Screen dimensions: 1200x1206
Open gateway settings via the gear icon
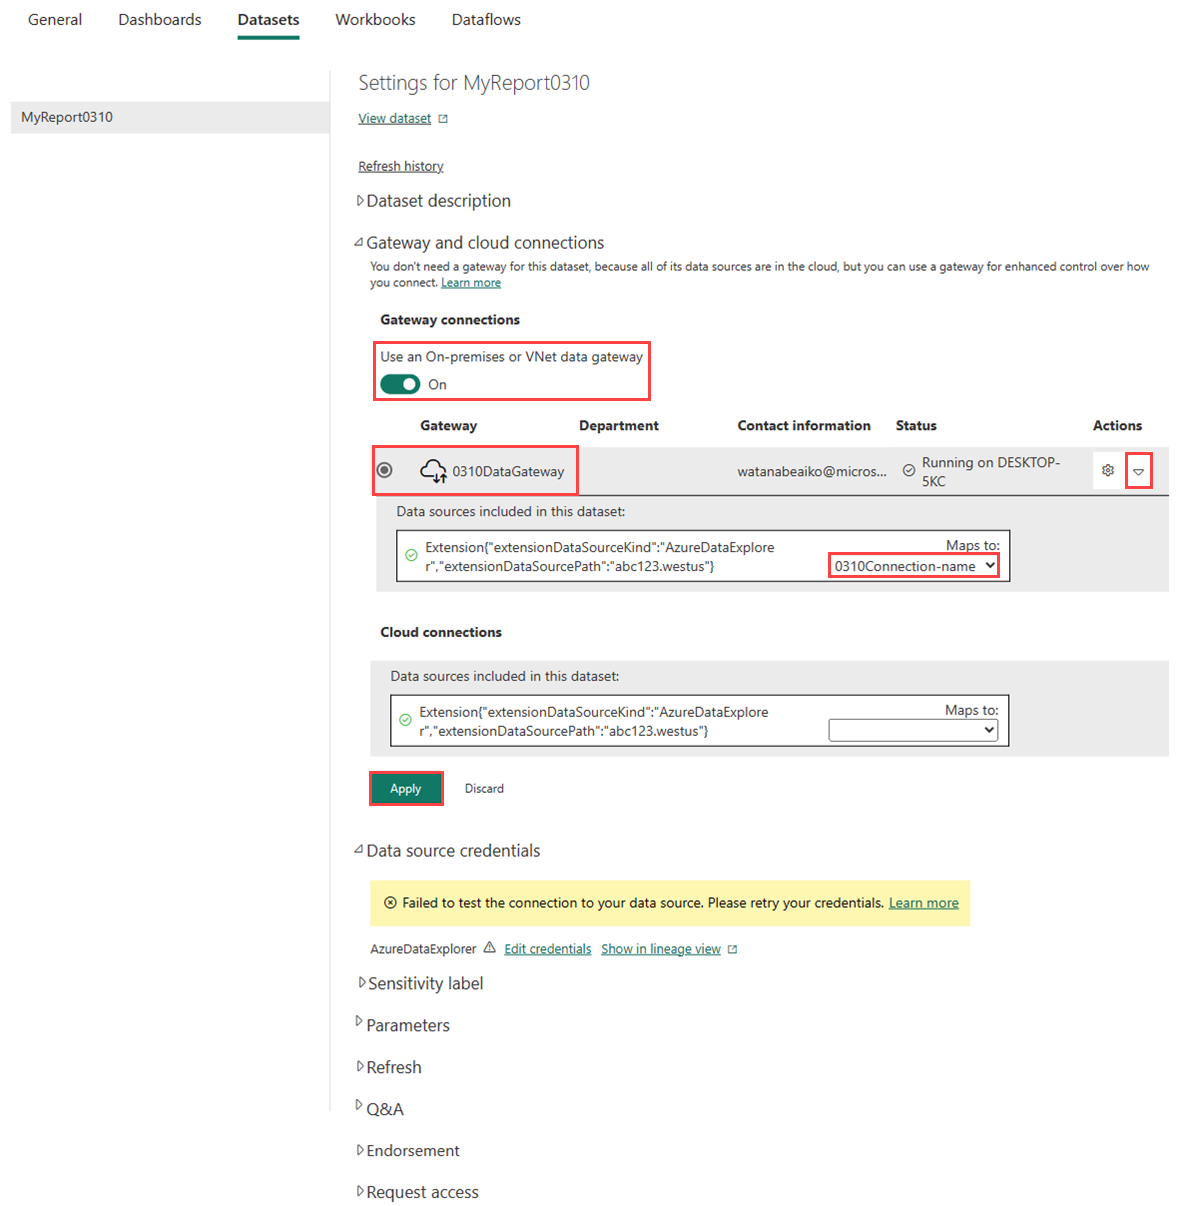point(1108,469)
